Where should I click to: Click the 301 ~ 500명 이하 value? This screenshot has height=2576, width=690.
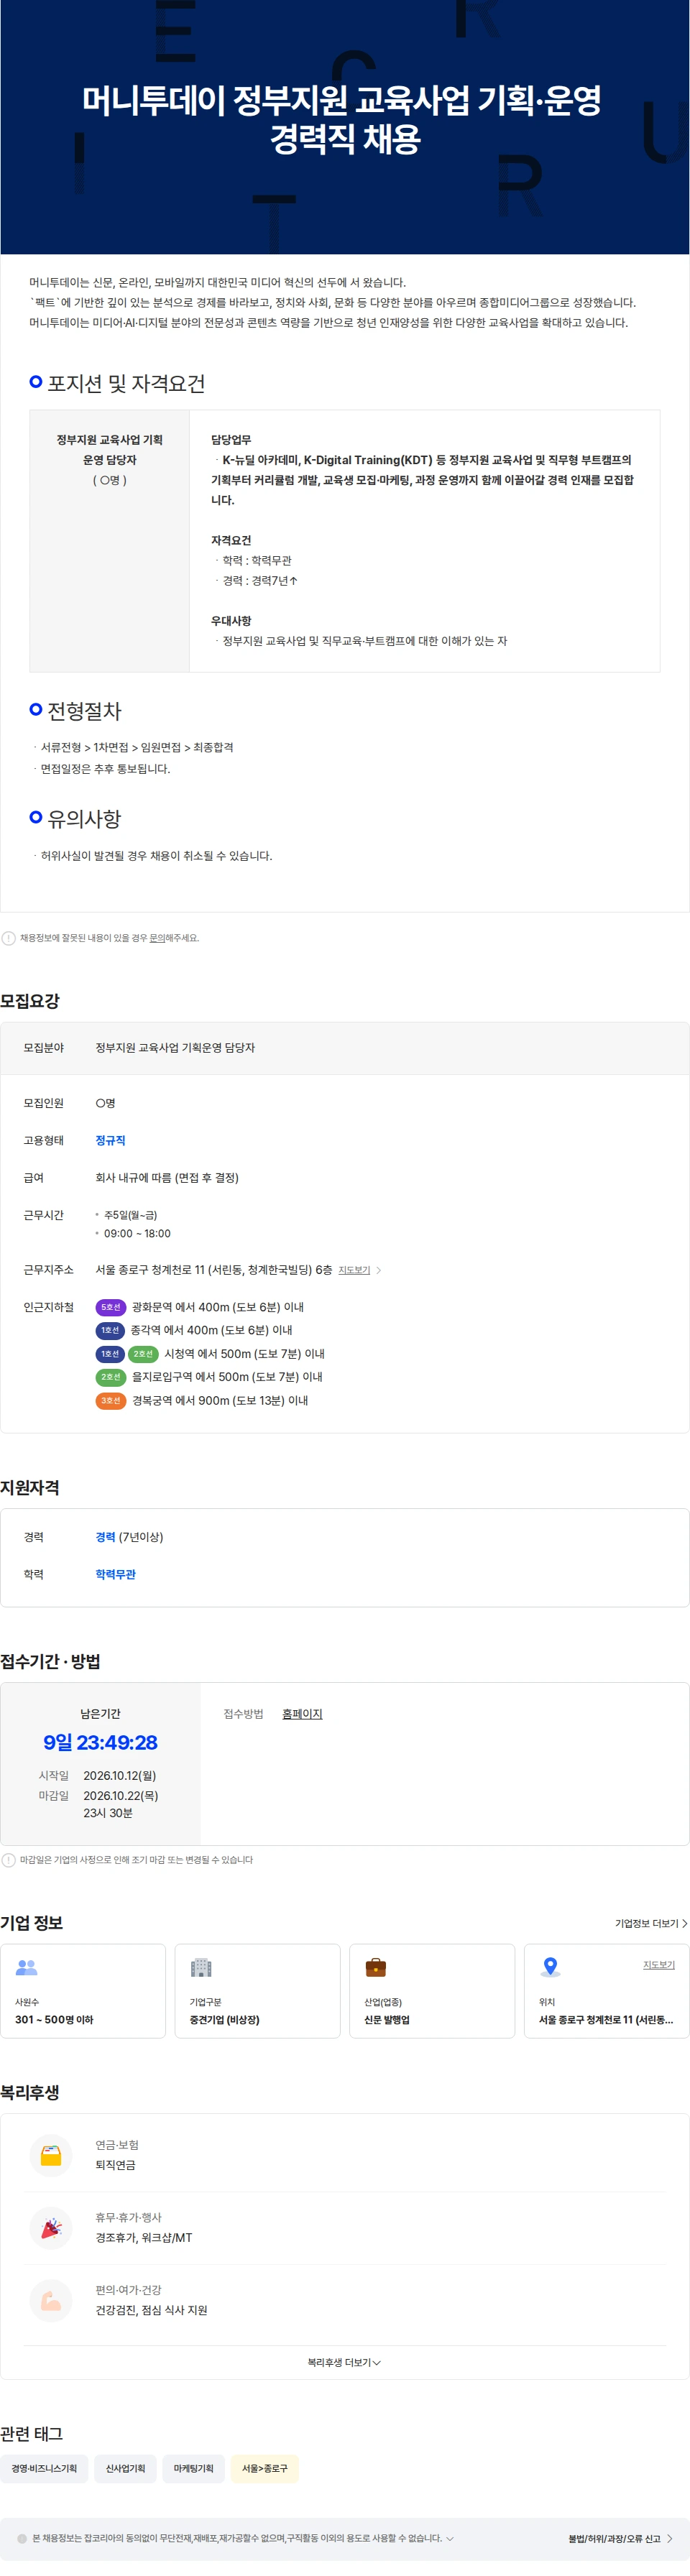pos(54,2020)
